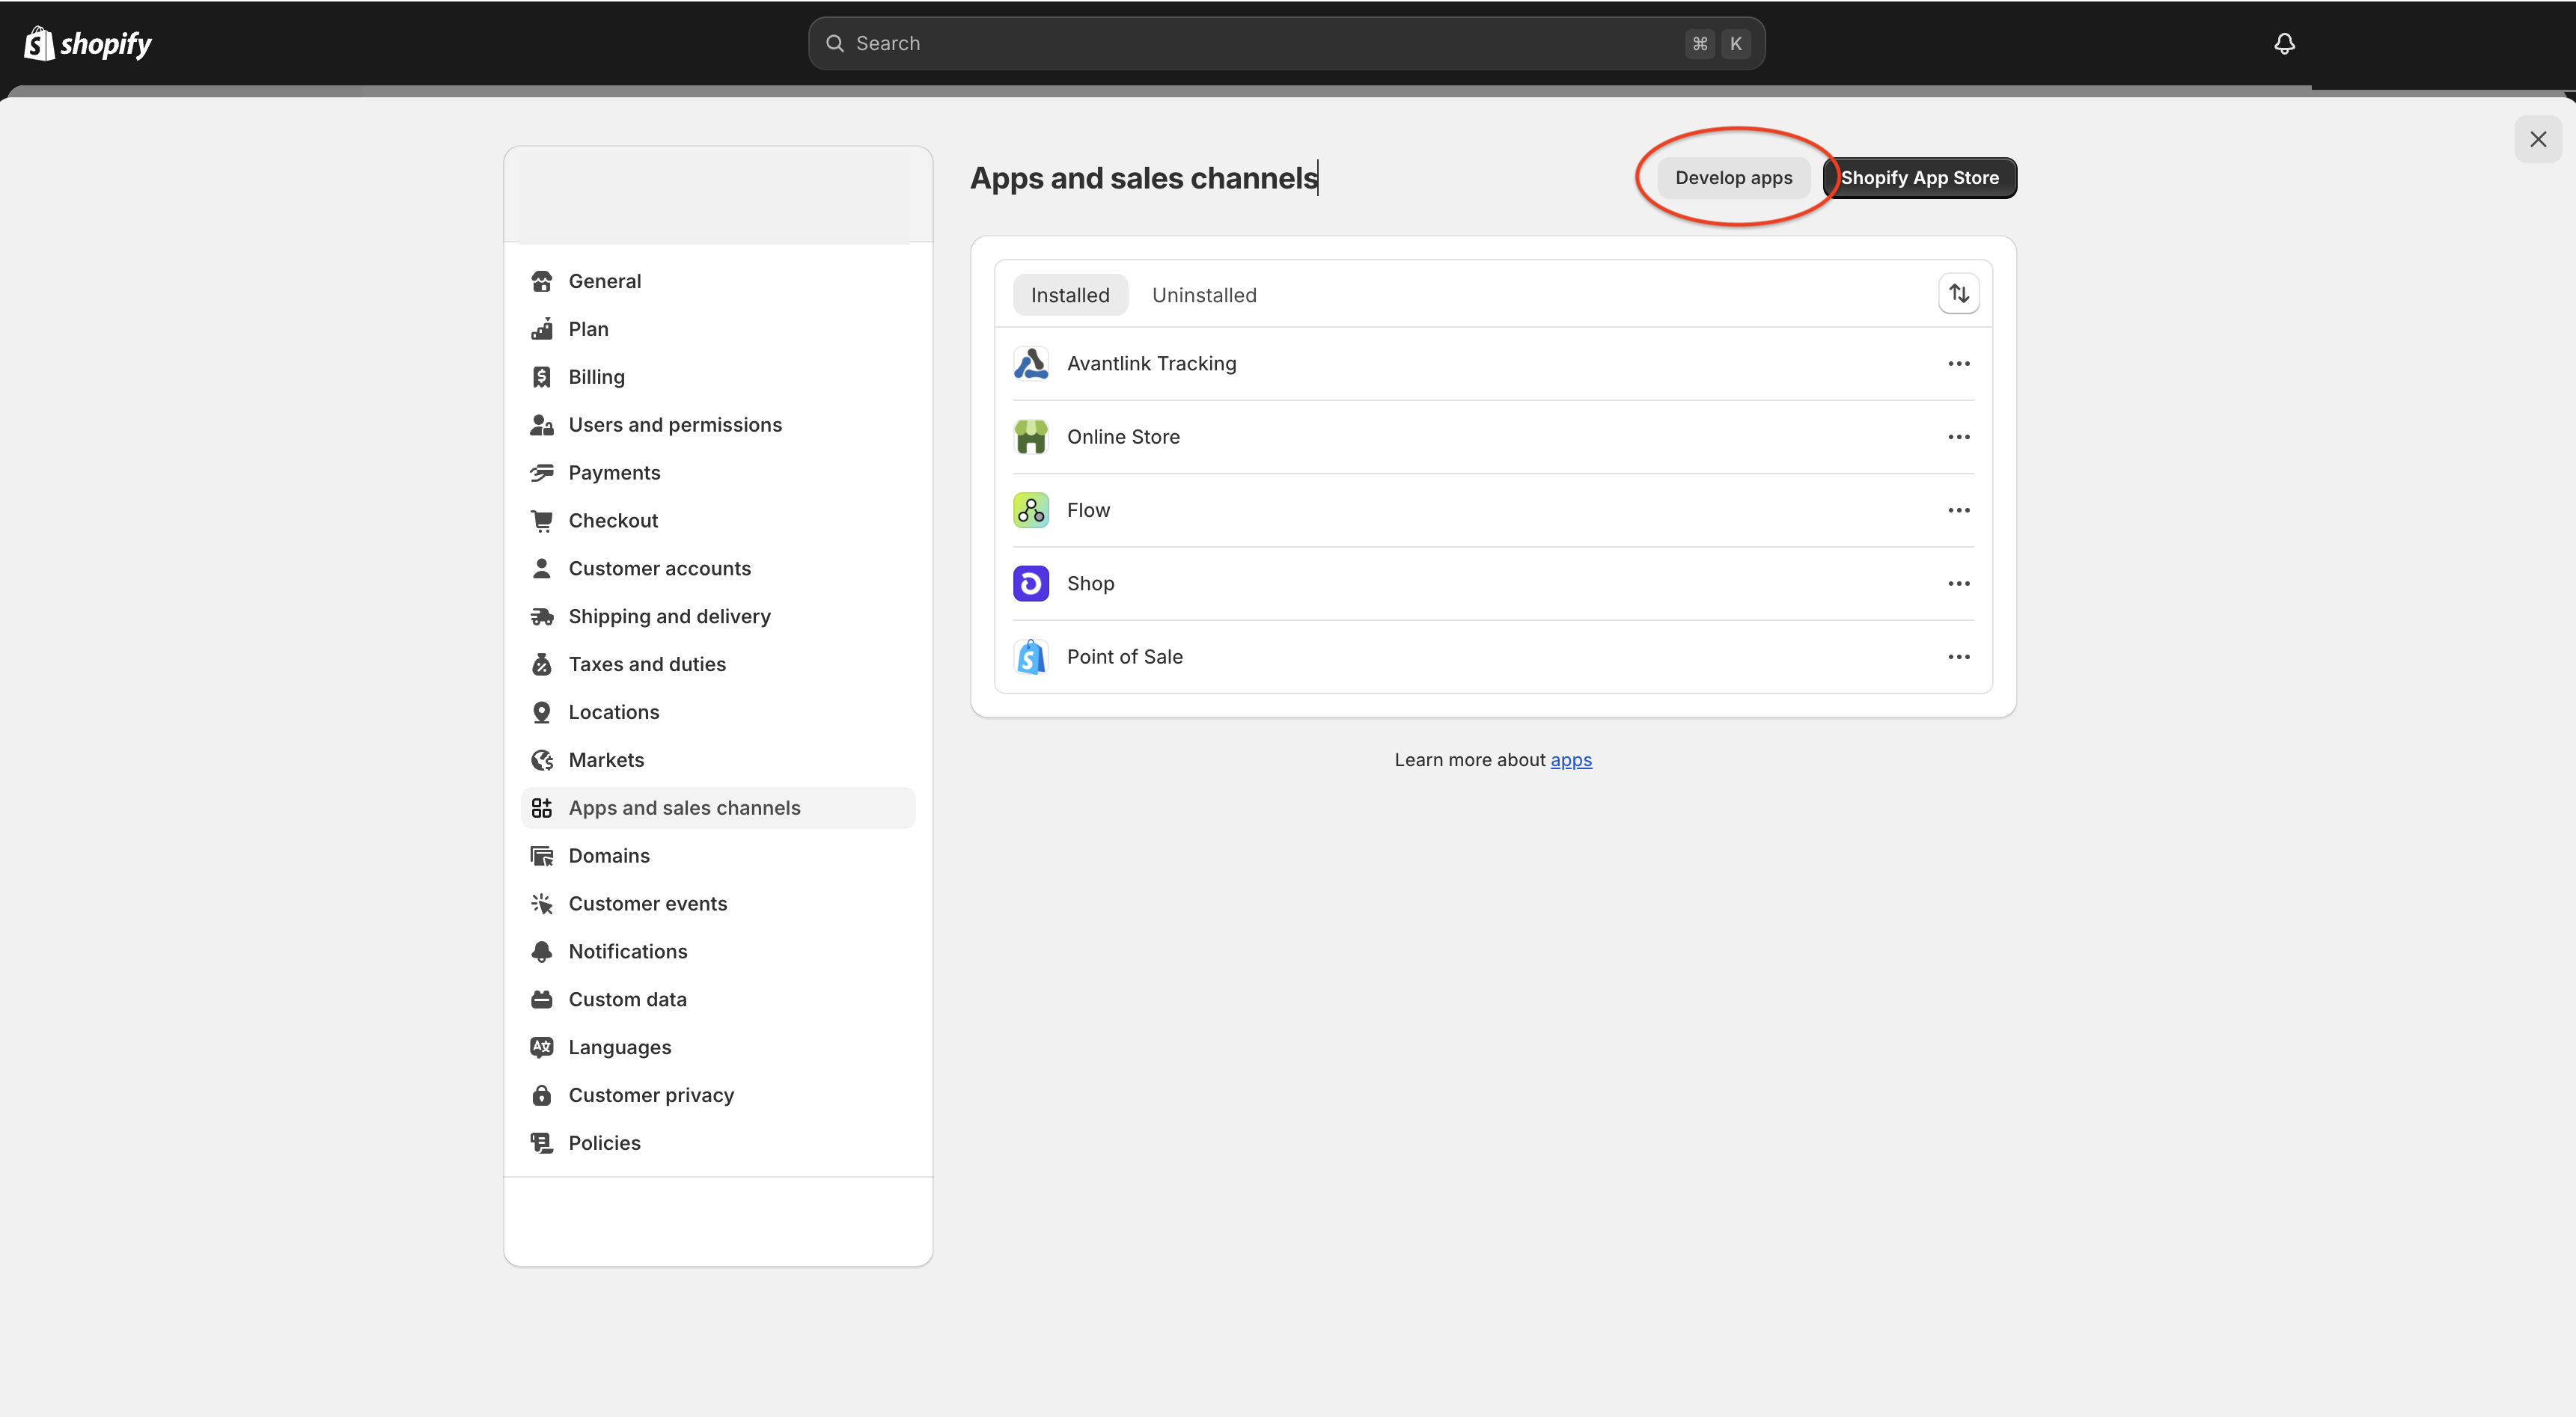This screenshot has width=2576, height=1417.
Task: Click the Checkout cart icon
Action: (x=542, y=521)
